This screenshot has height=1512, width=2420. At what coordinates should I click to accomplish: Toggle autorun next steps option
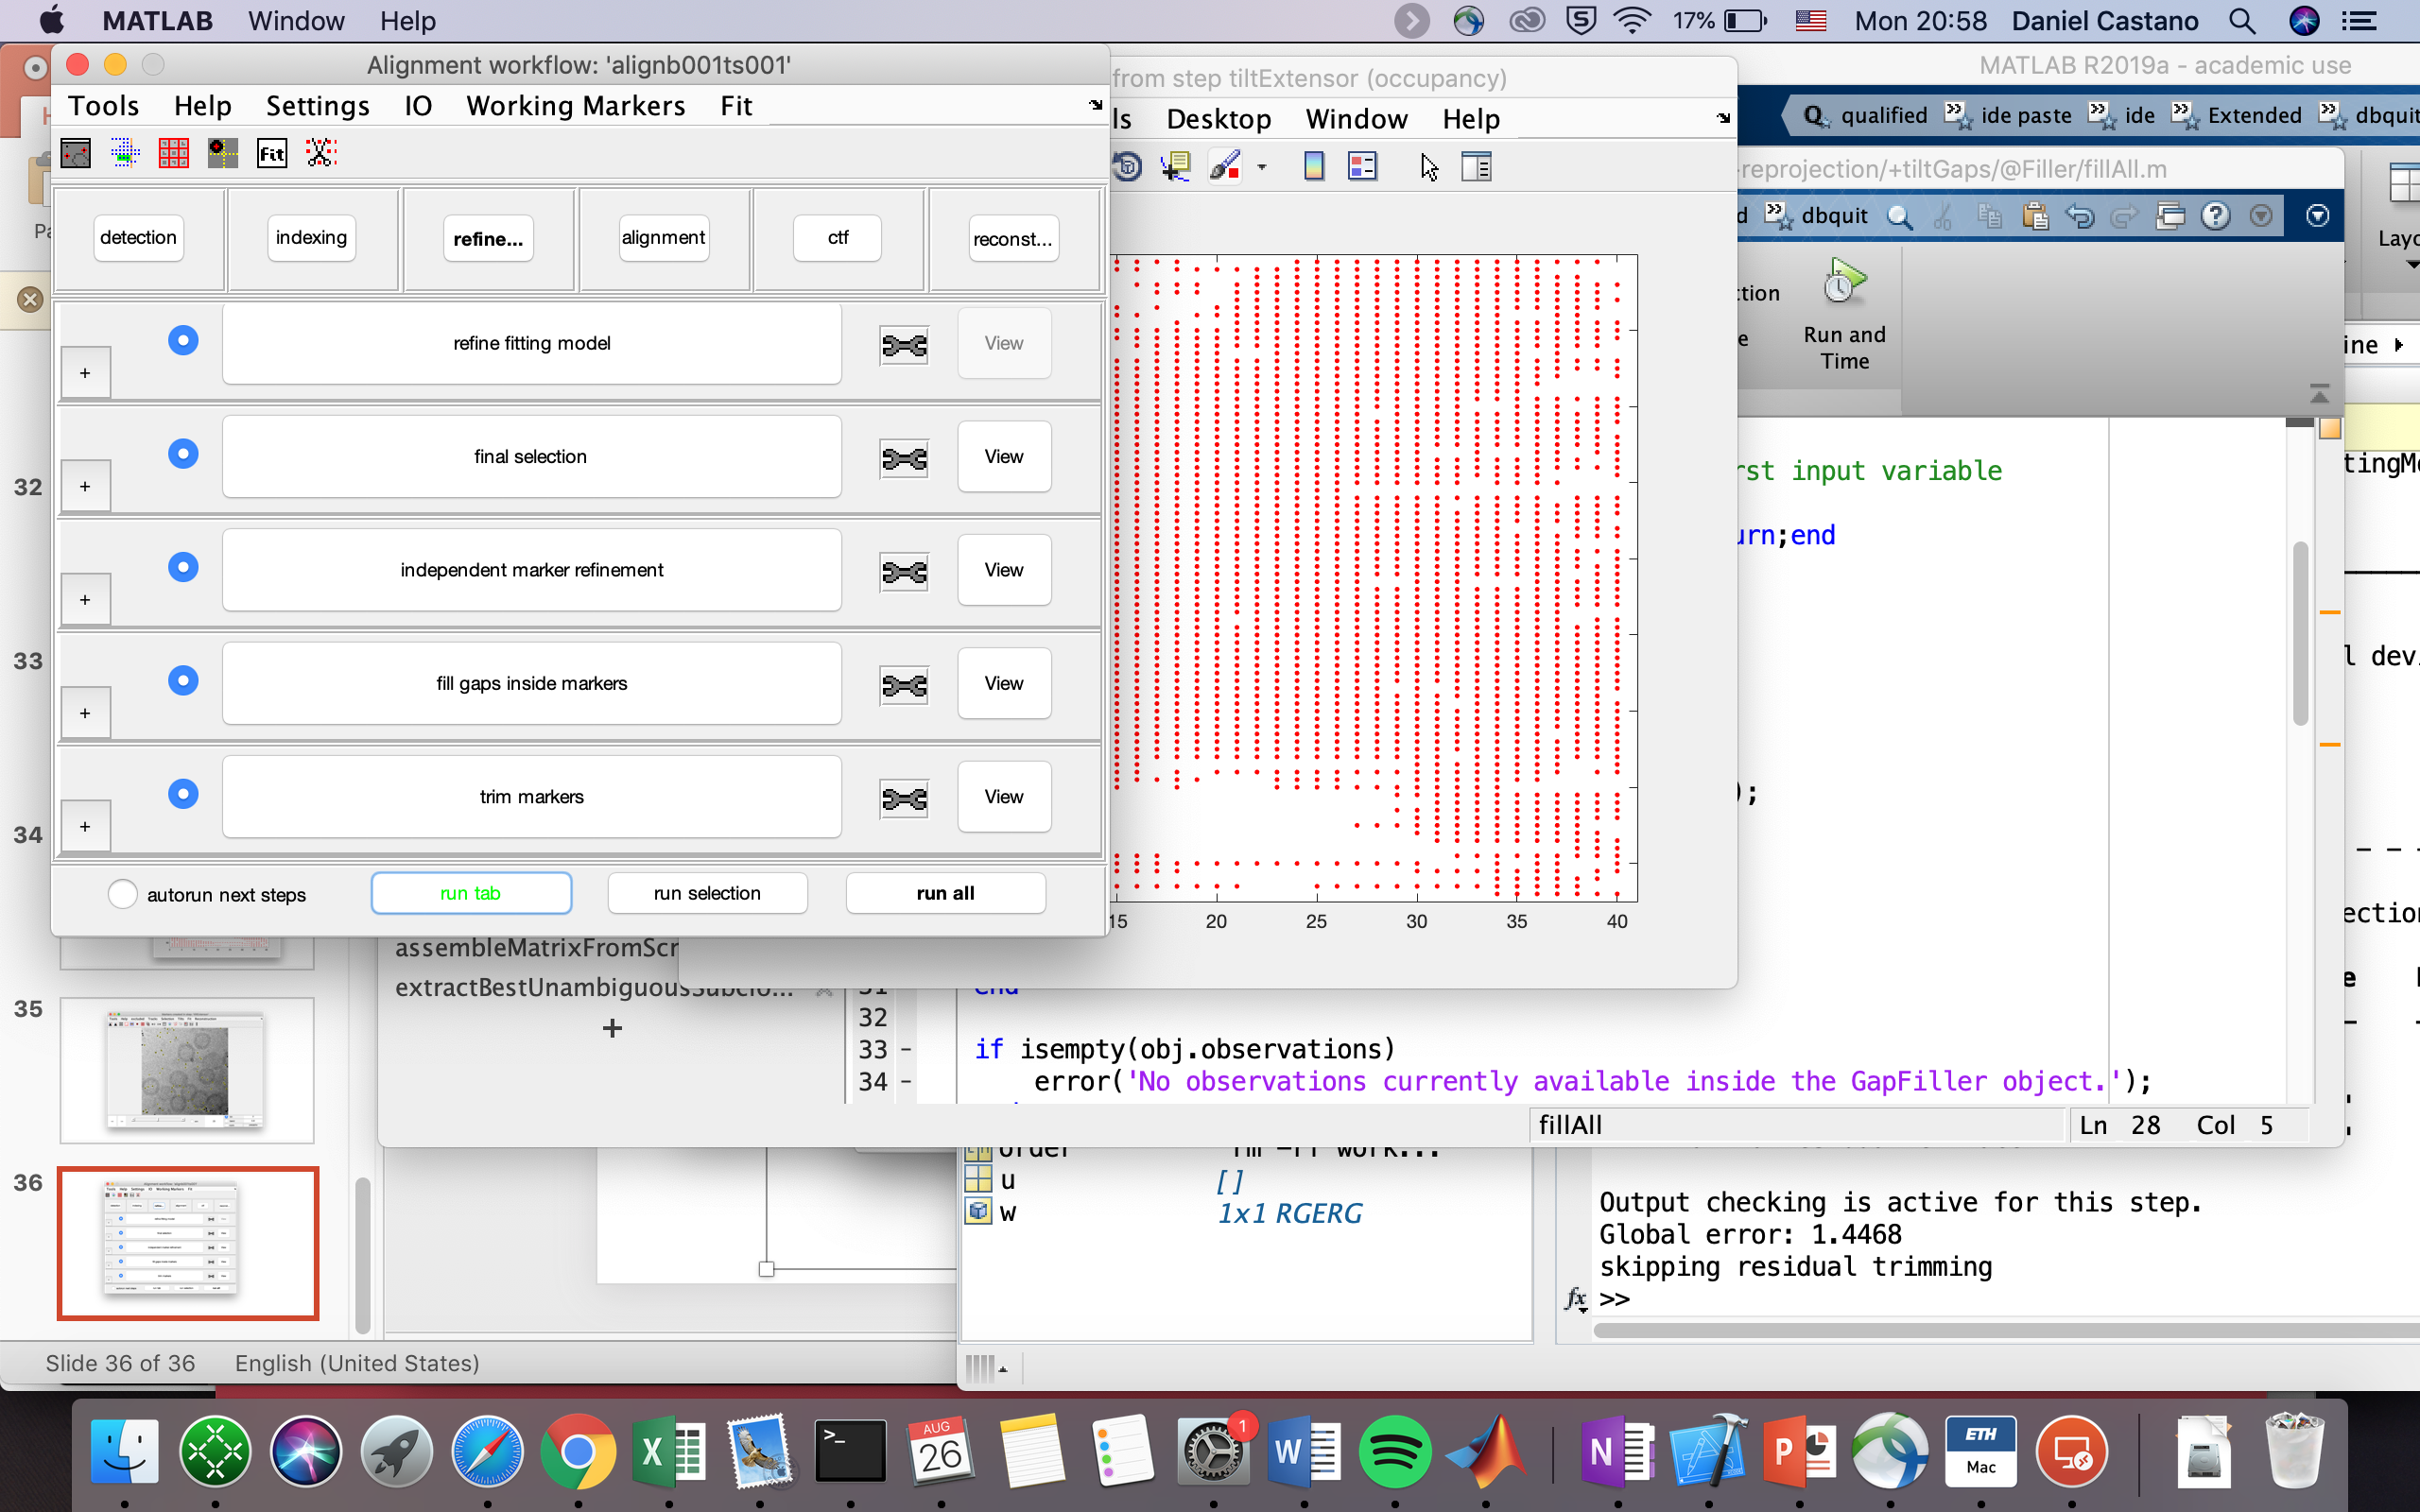pos(122,894)
